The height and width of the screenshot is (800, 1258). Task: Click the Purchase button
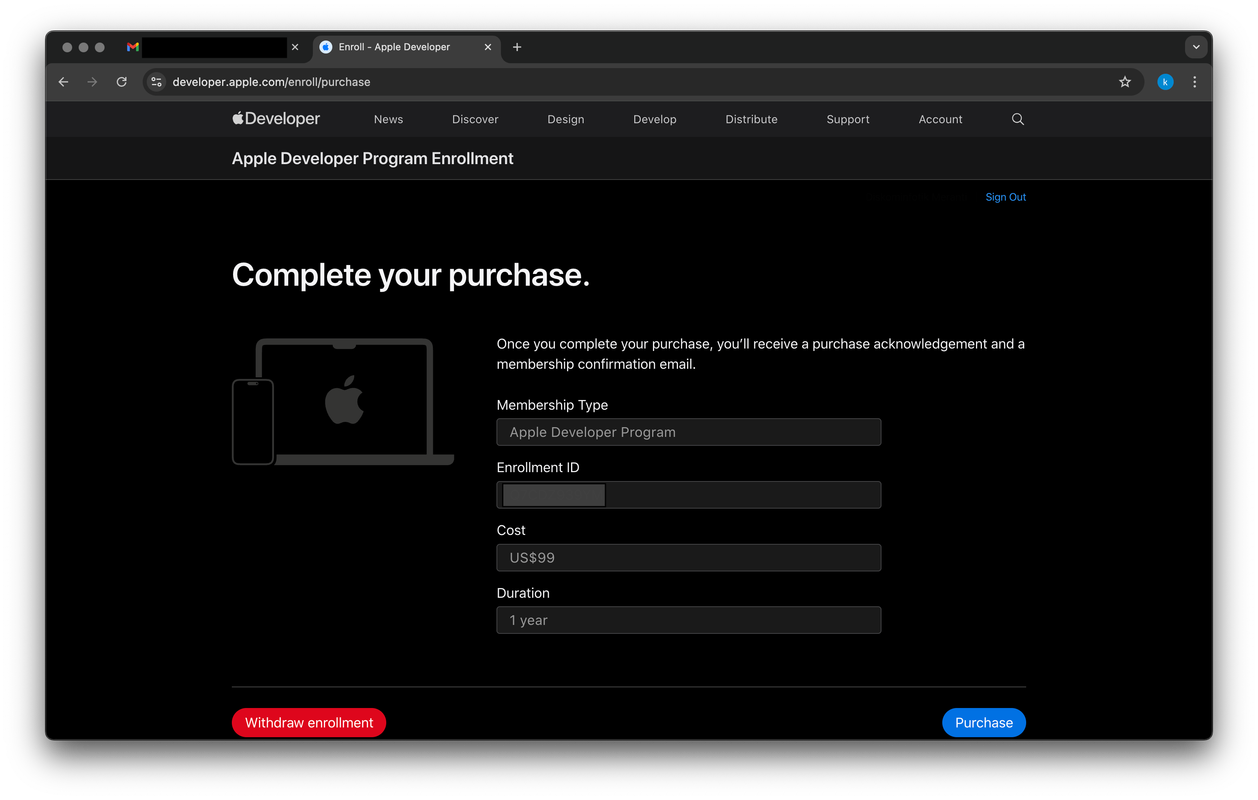[984, 722]
